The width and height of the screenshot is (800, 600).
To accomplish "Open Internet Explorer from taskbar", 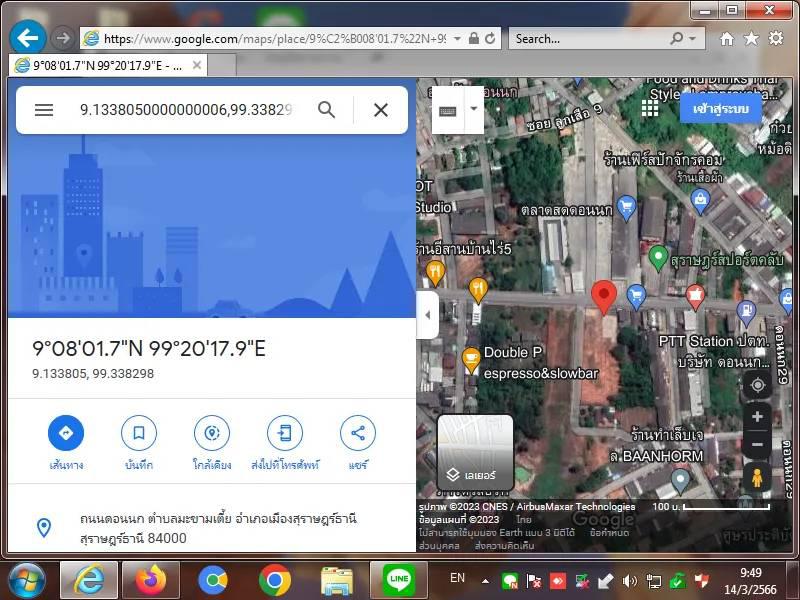I will coord(89,580).
